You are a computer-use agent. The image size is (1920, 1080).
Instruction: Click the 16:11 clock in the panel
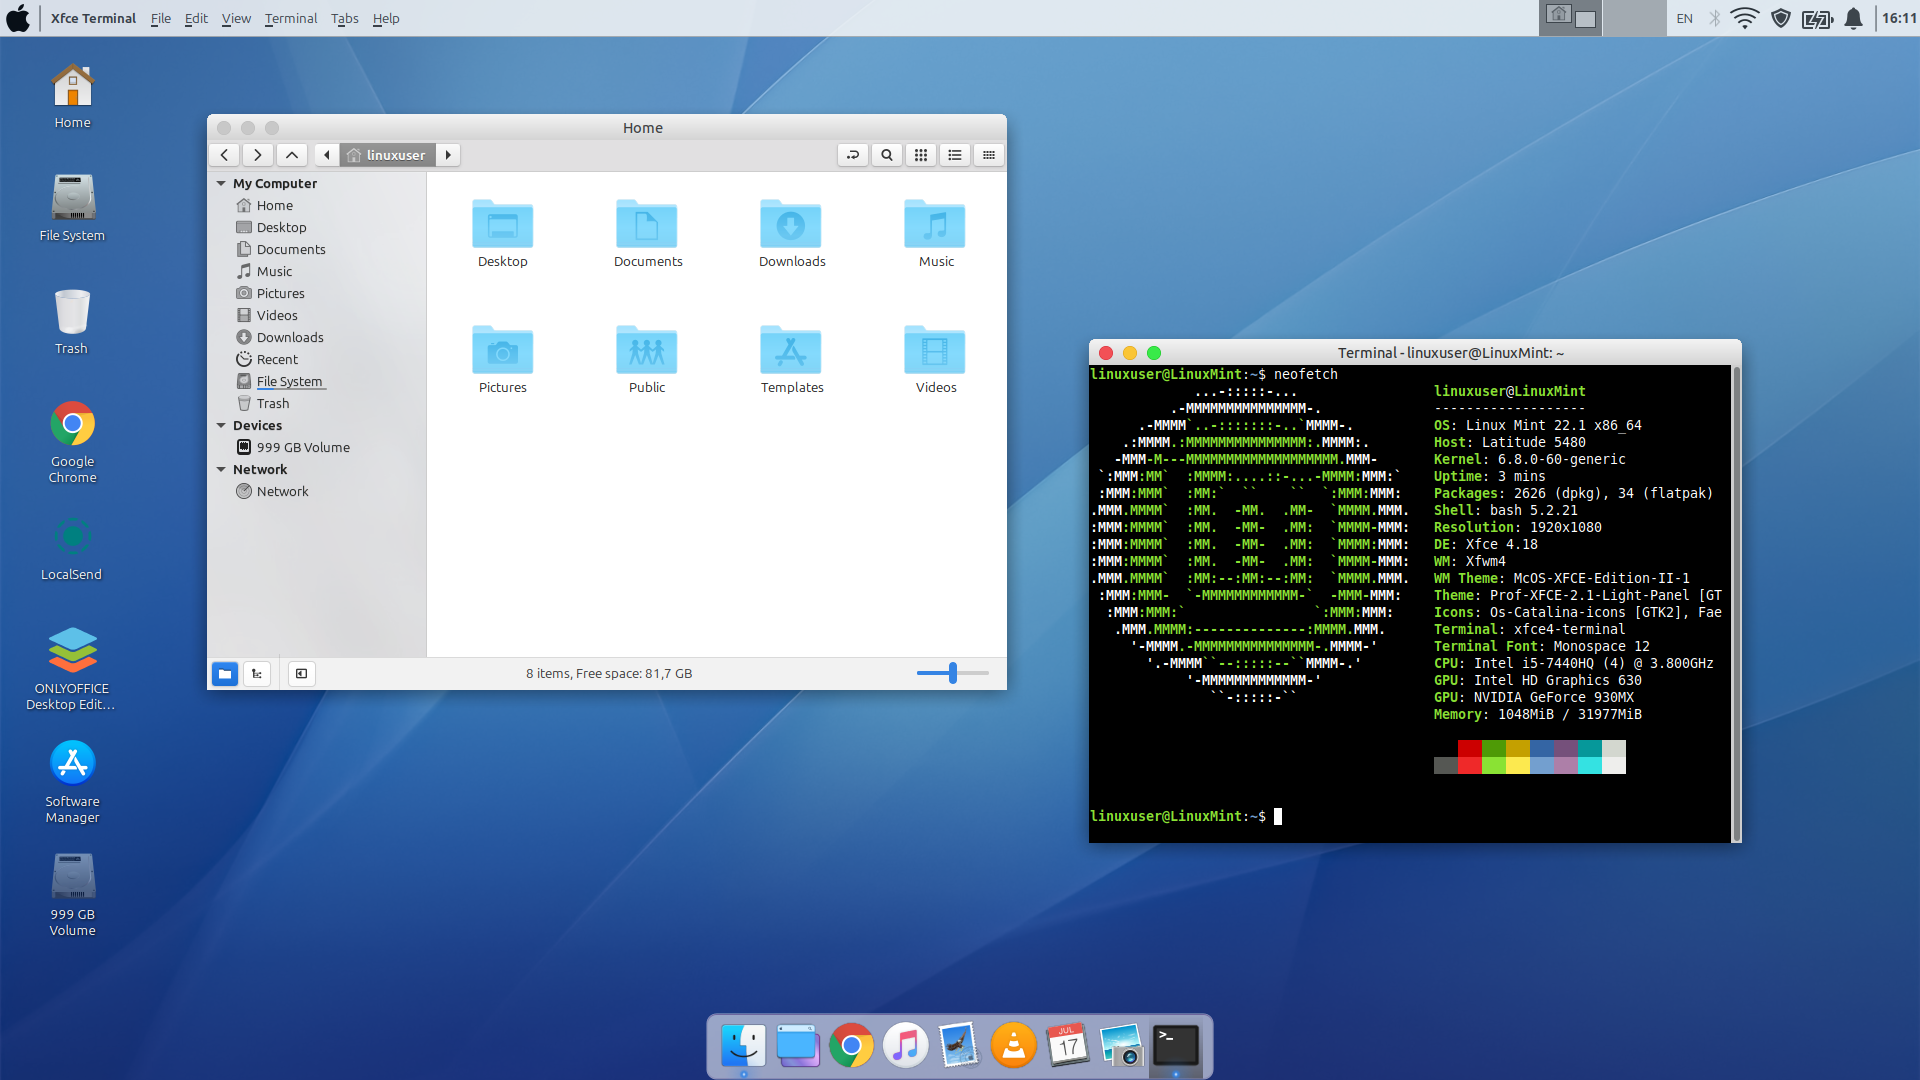click(1899, 18)
